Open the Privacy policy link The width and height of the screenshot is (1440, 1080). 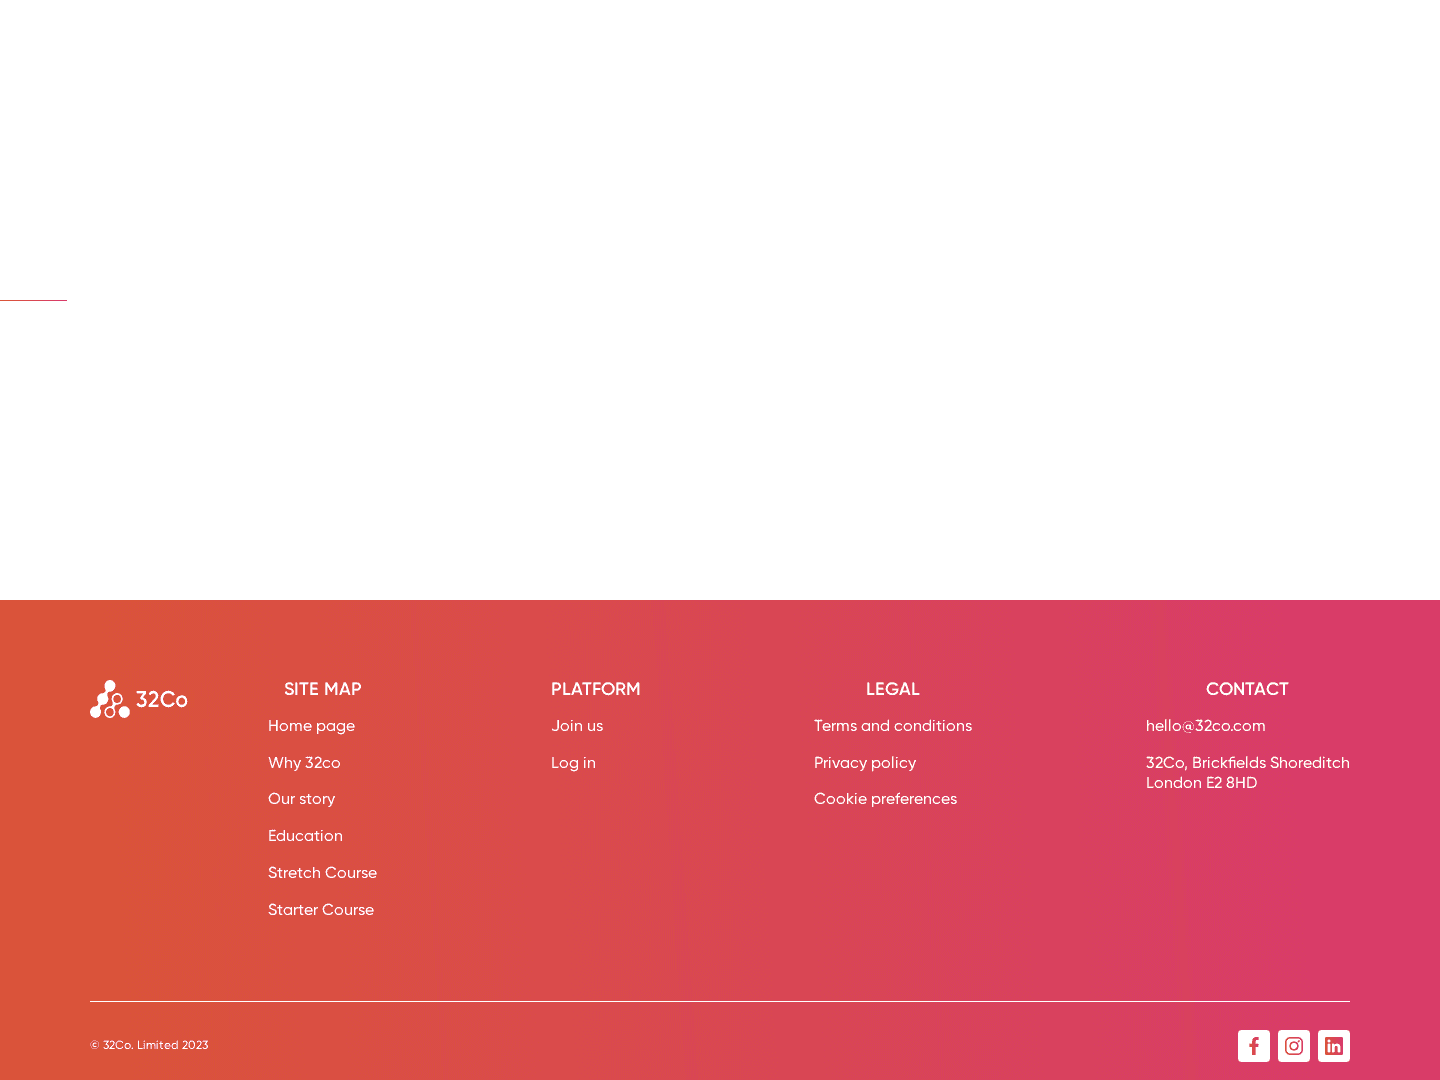pyautogui.click(x=864, y=763)
